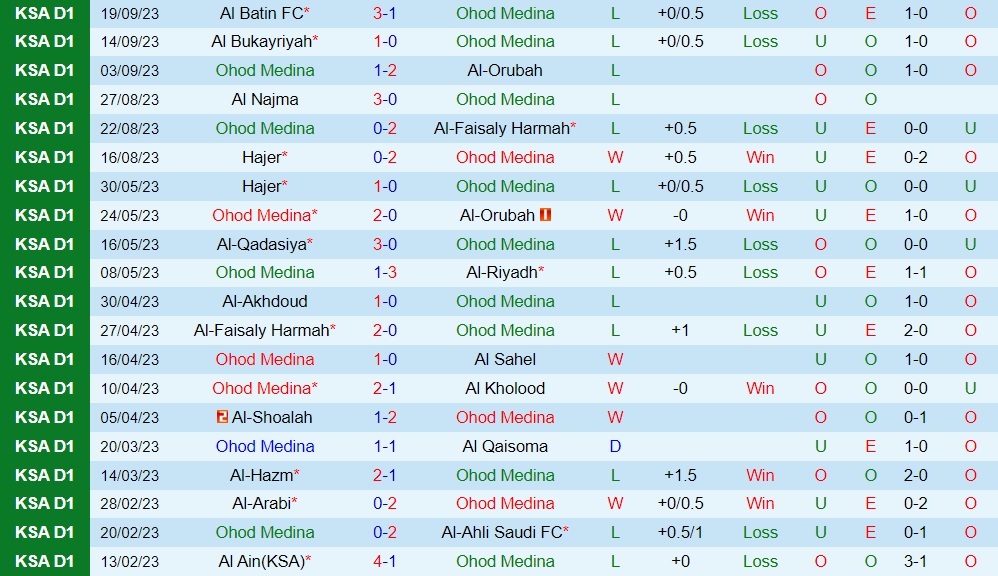
Task: Select the Al Qaisoma team link
Action: tap(505, 446)
